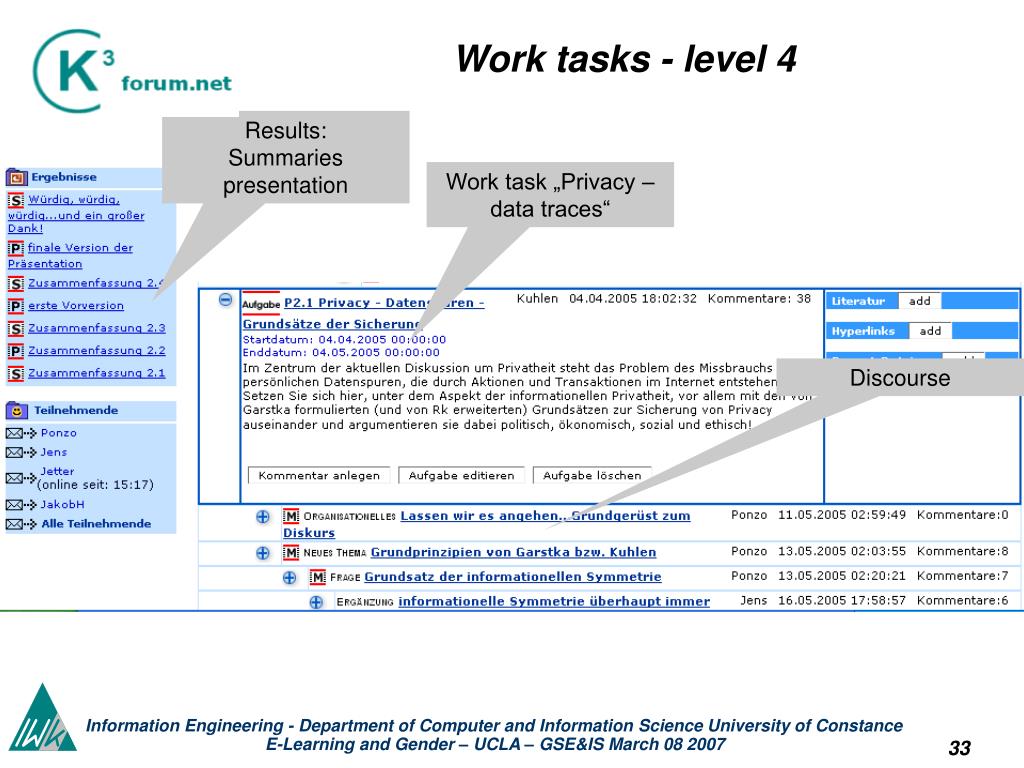Select participant Ponzo

pos(59,433)
